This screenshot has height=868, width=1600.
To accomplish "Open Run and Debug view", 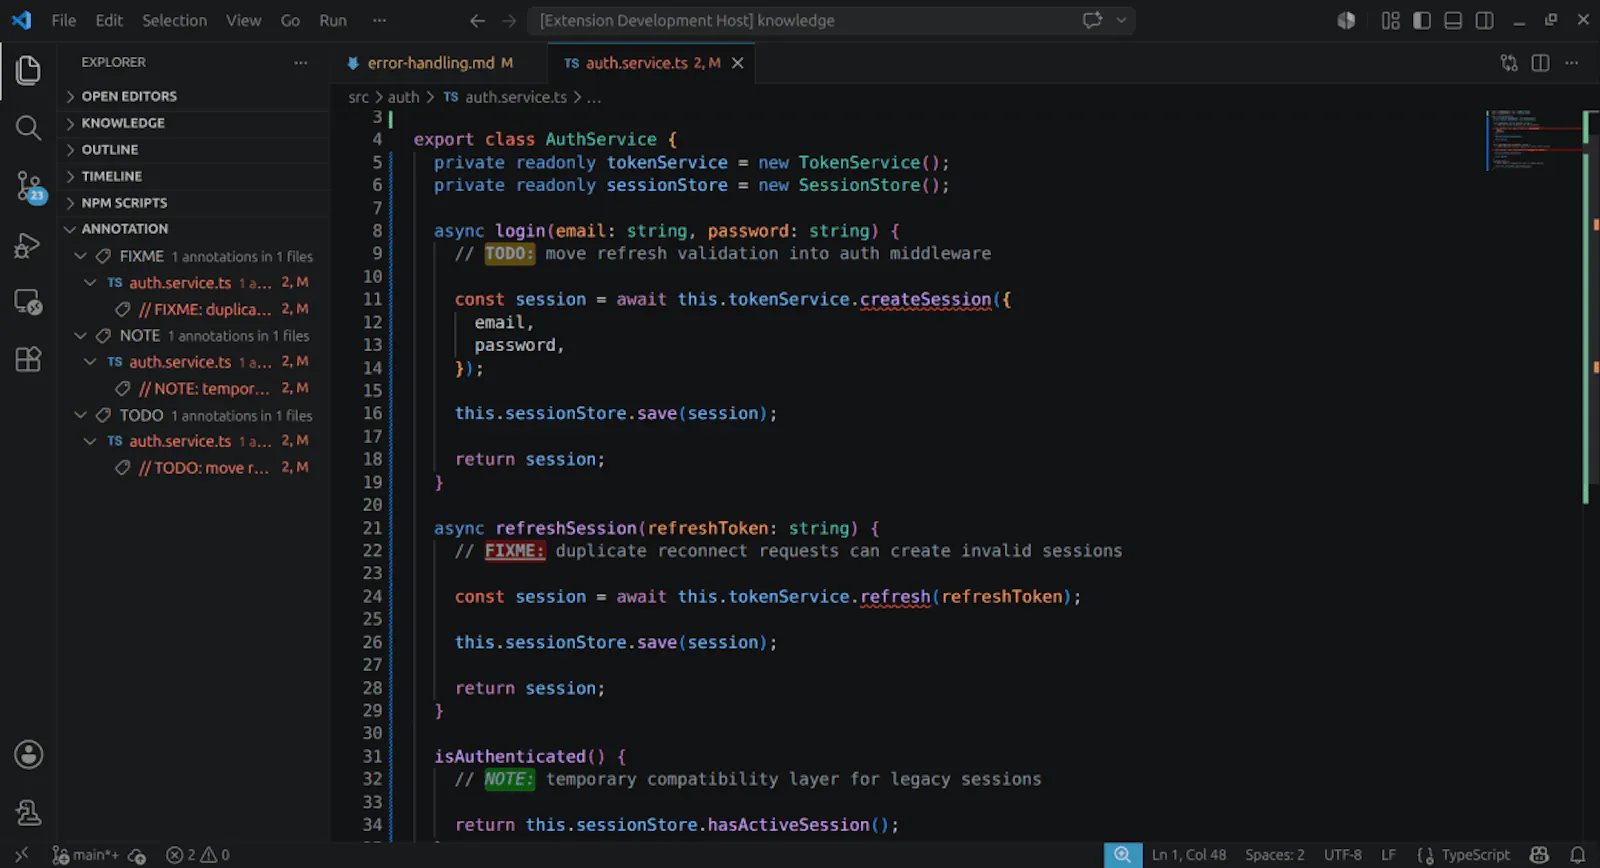I will [x=28, y=245].
